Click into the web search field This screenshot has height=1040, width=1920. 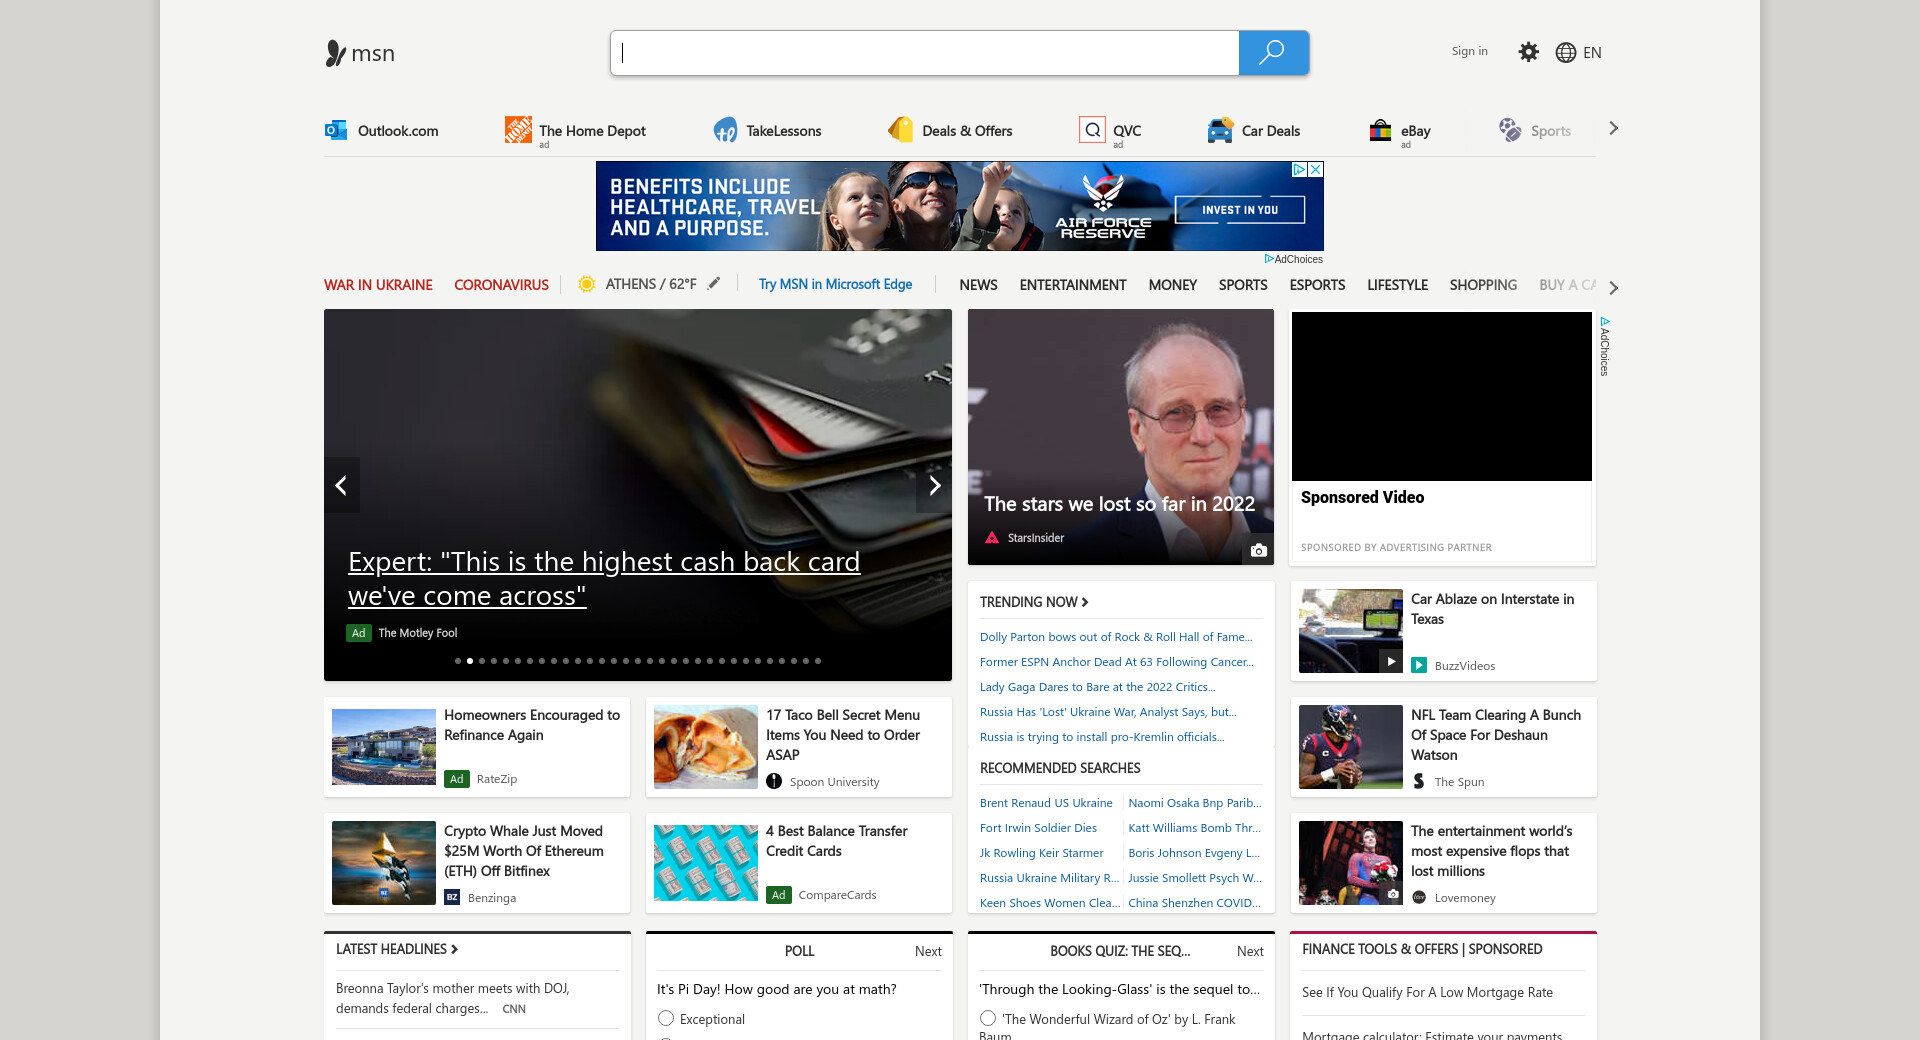[x=925, y=53]
